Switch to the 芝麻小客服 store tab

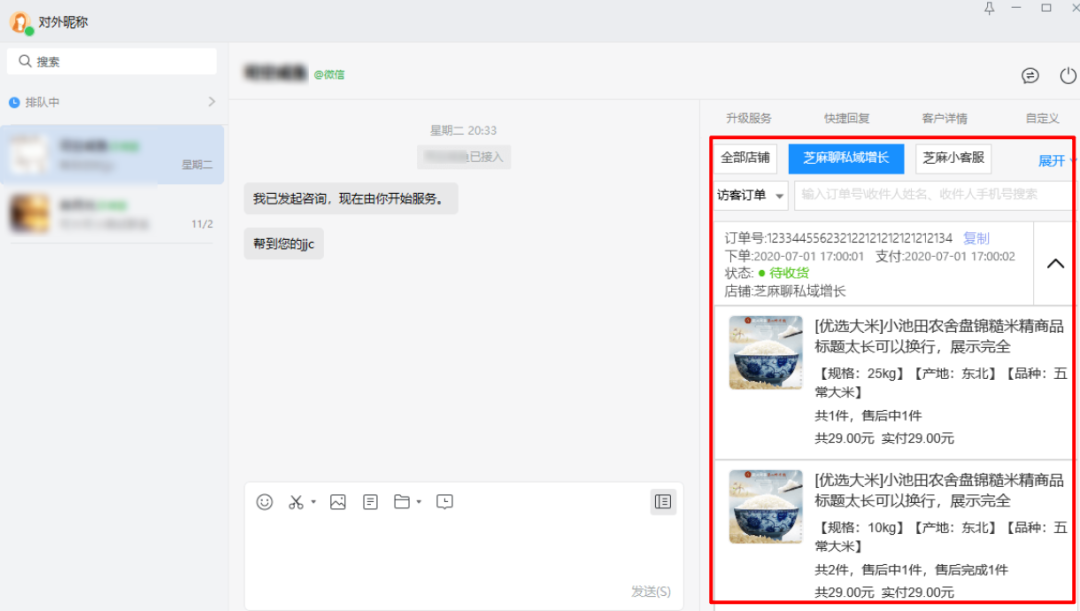952,159
